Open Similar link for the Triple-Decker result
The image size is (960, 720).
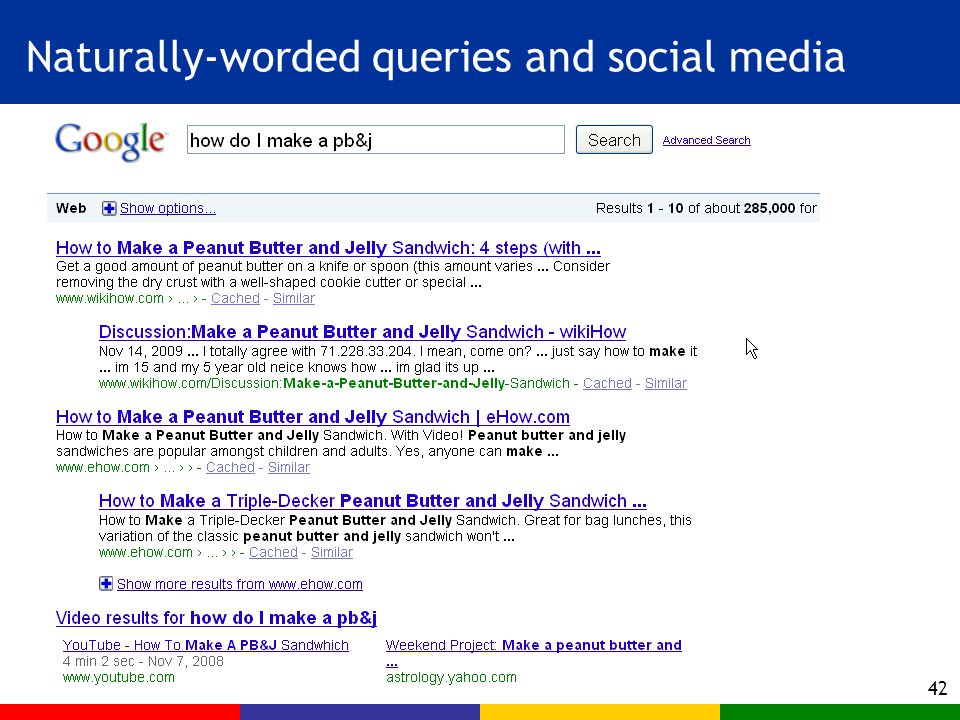(332, 552)
